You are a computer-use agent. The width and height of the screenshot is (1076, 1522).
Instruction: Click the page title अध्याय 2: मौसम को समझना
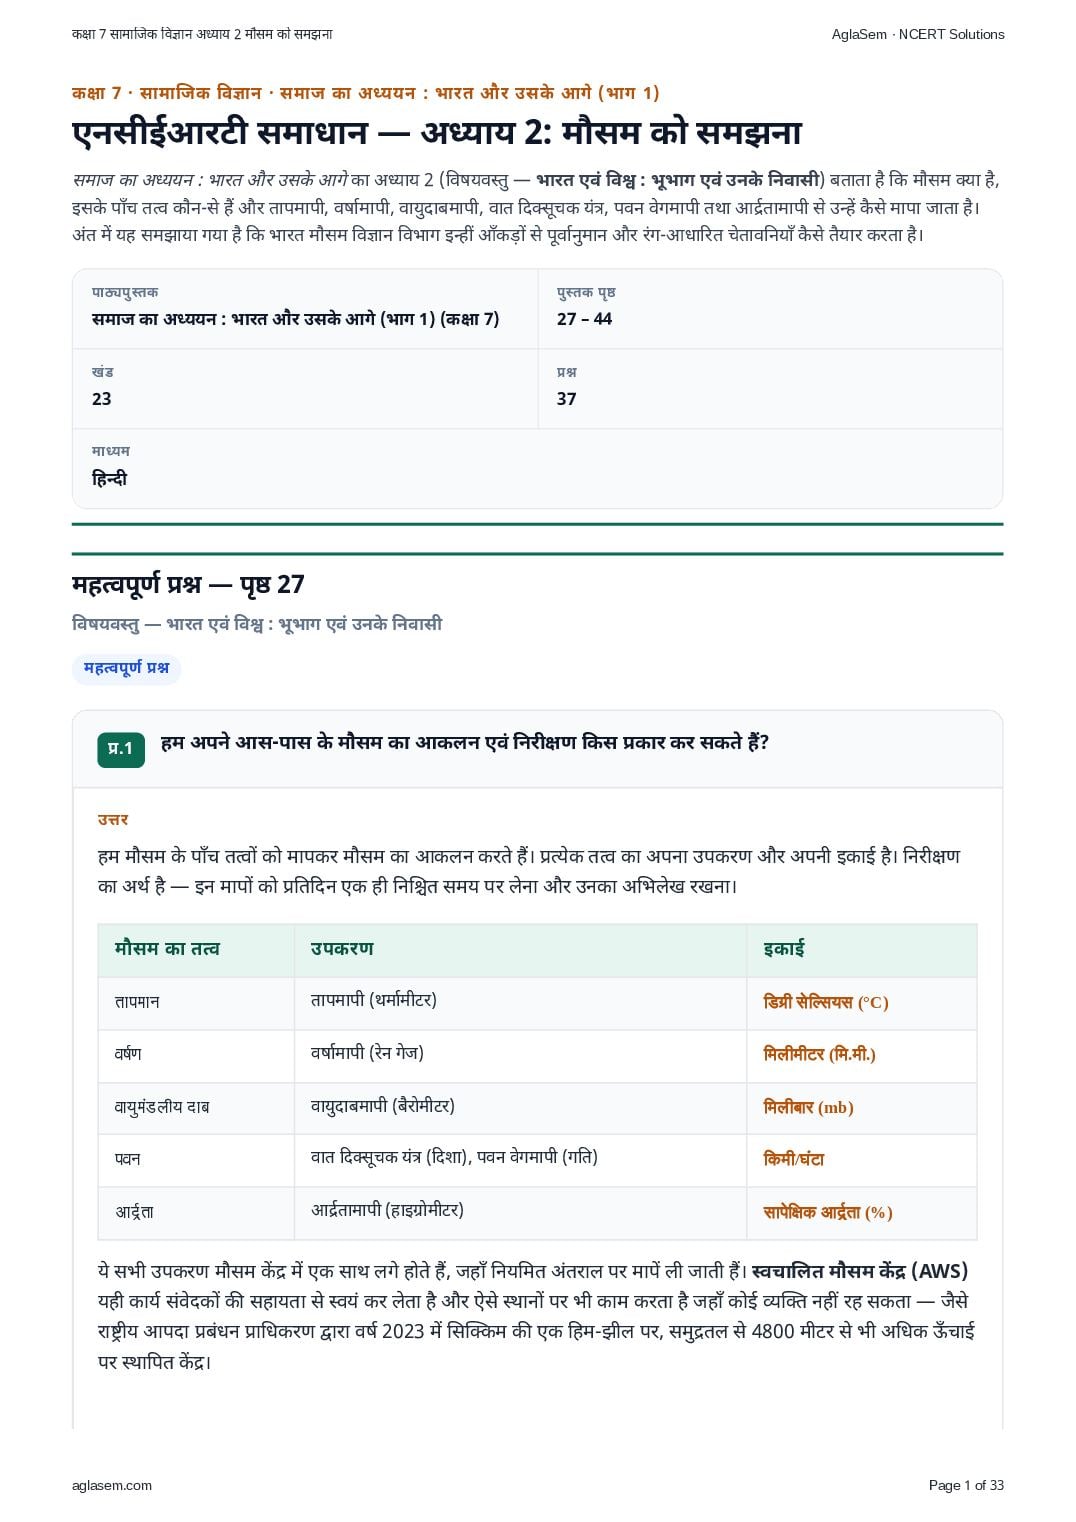point(437,133)
